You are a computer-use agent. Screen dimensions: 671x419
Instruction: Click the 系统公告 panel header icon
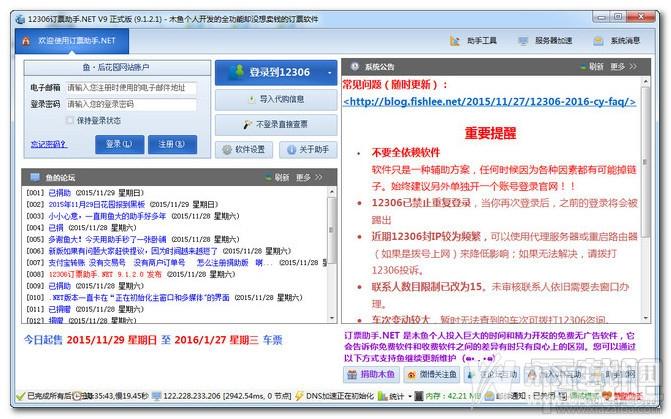pyautogui.click(x=355, y=67)
